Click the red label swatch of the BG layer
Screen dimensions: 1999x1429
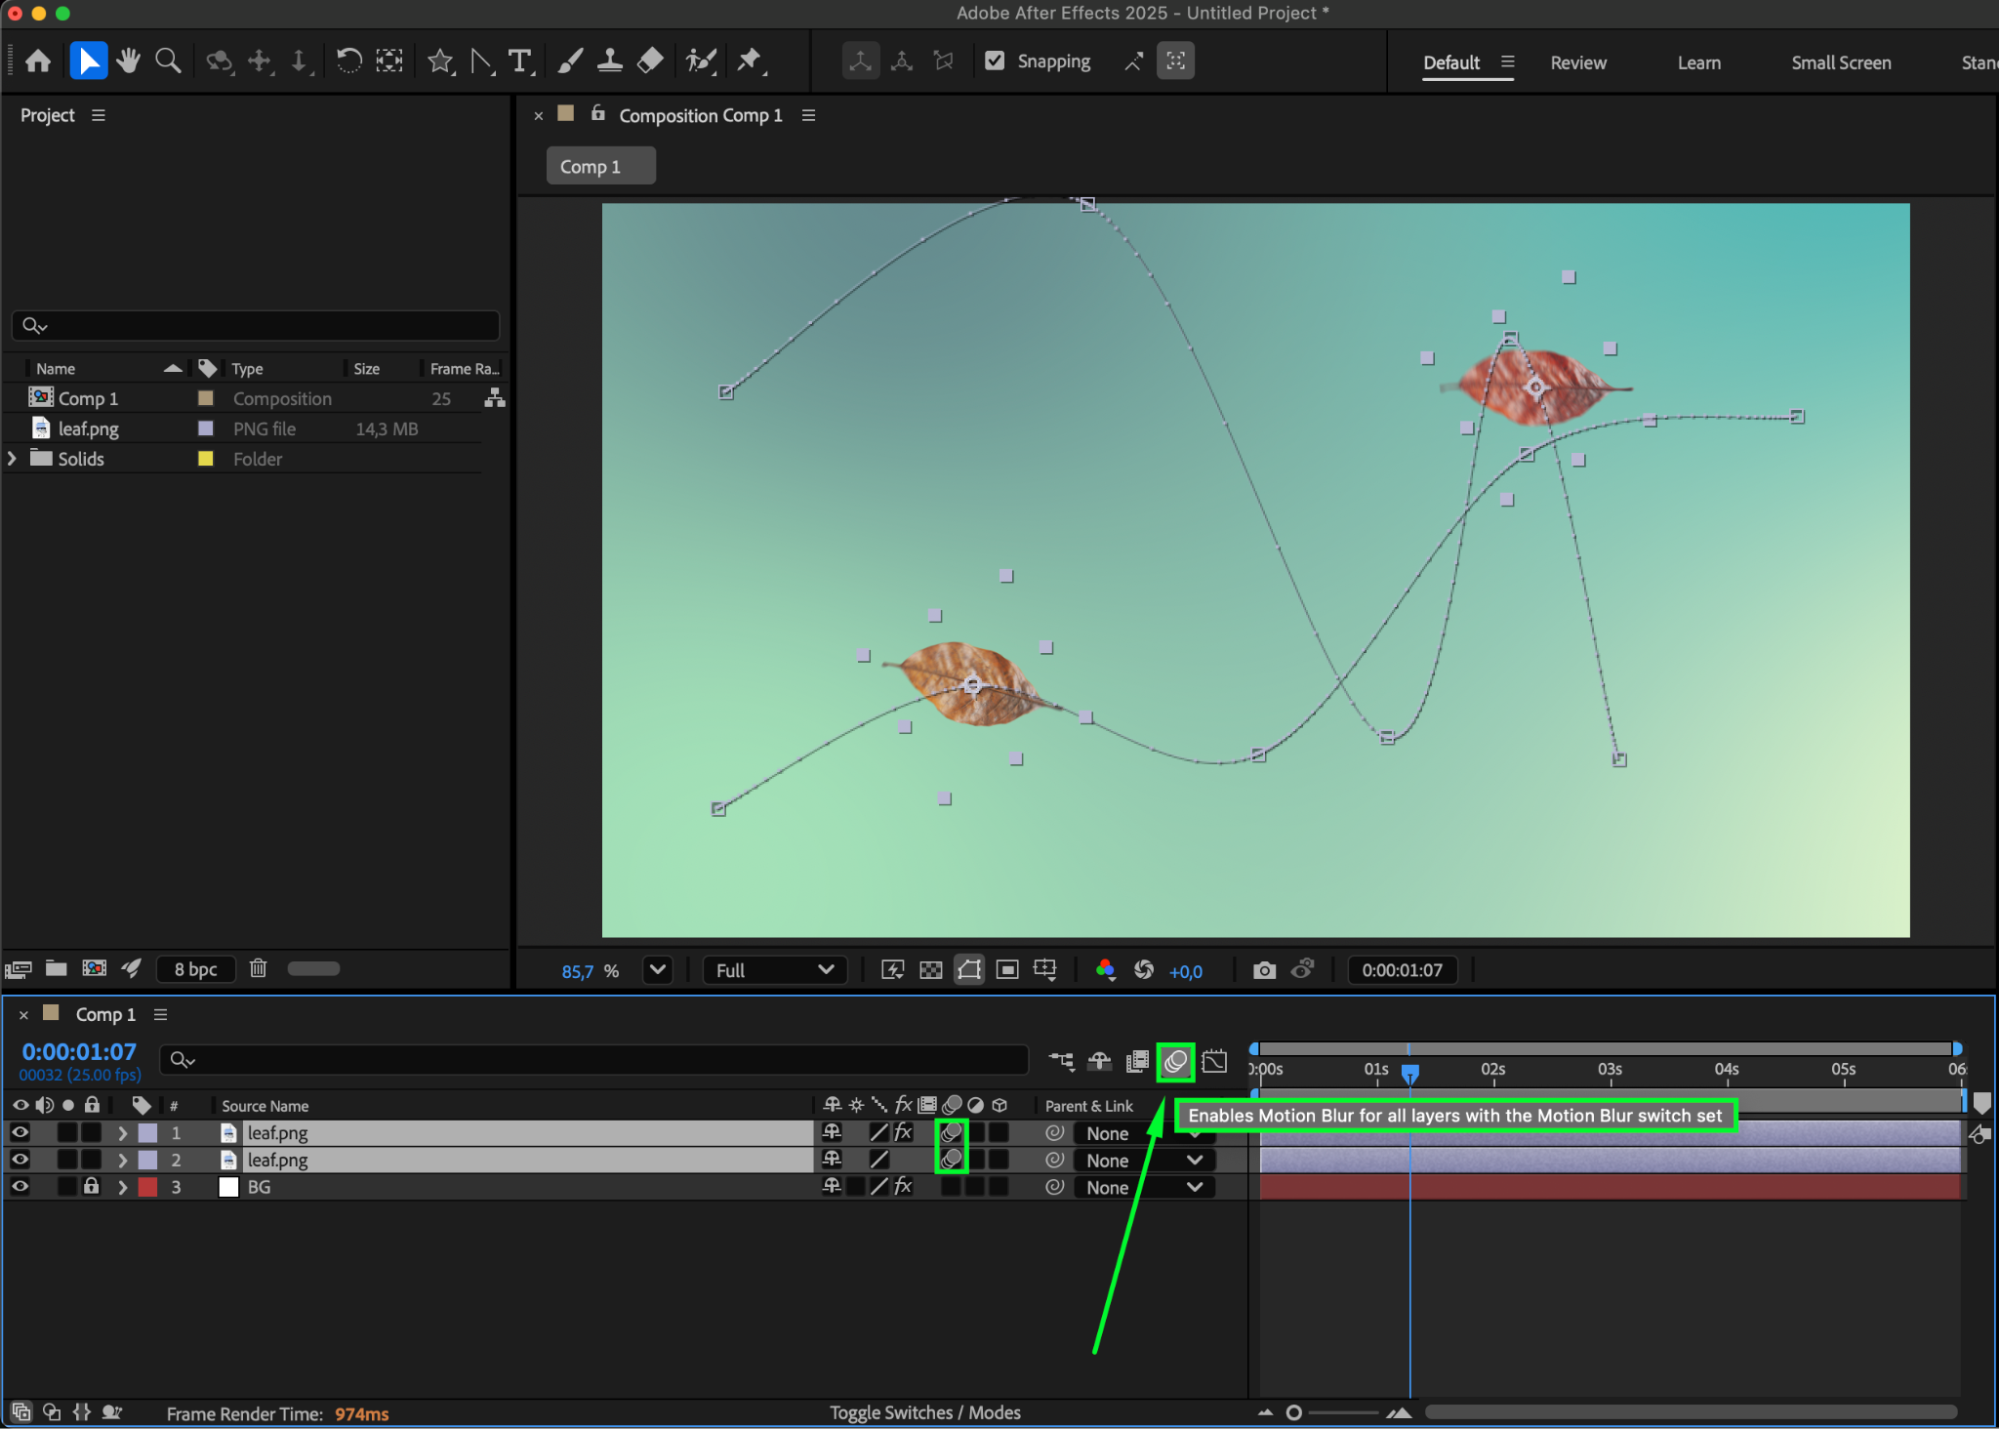[x=148, y=1187]
